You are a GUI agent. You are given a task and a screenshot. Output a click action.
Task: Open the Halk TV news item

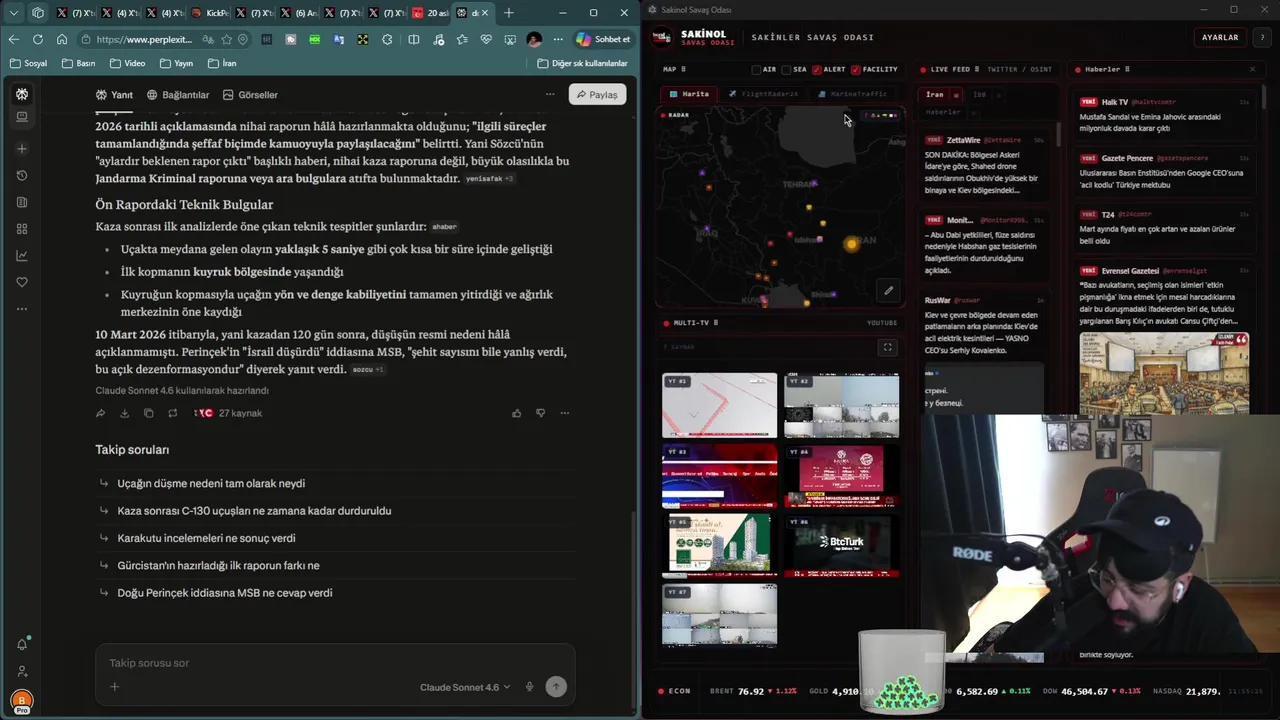pyautogui.click(x=1164, y=115)
